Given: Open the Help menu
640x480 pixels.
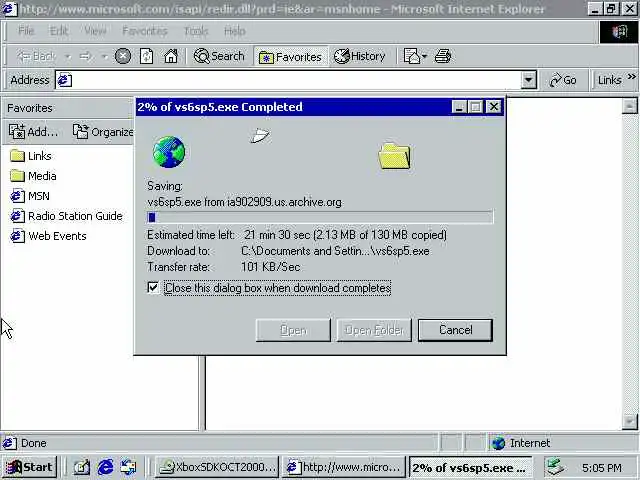Looking at the screenshot, I should click(235, 31).
